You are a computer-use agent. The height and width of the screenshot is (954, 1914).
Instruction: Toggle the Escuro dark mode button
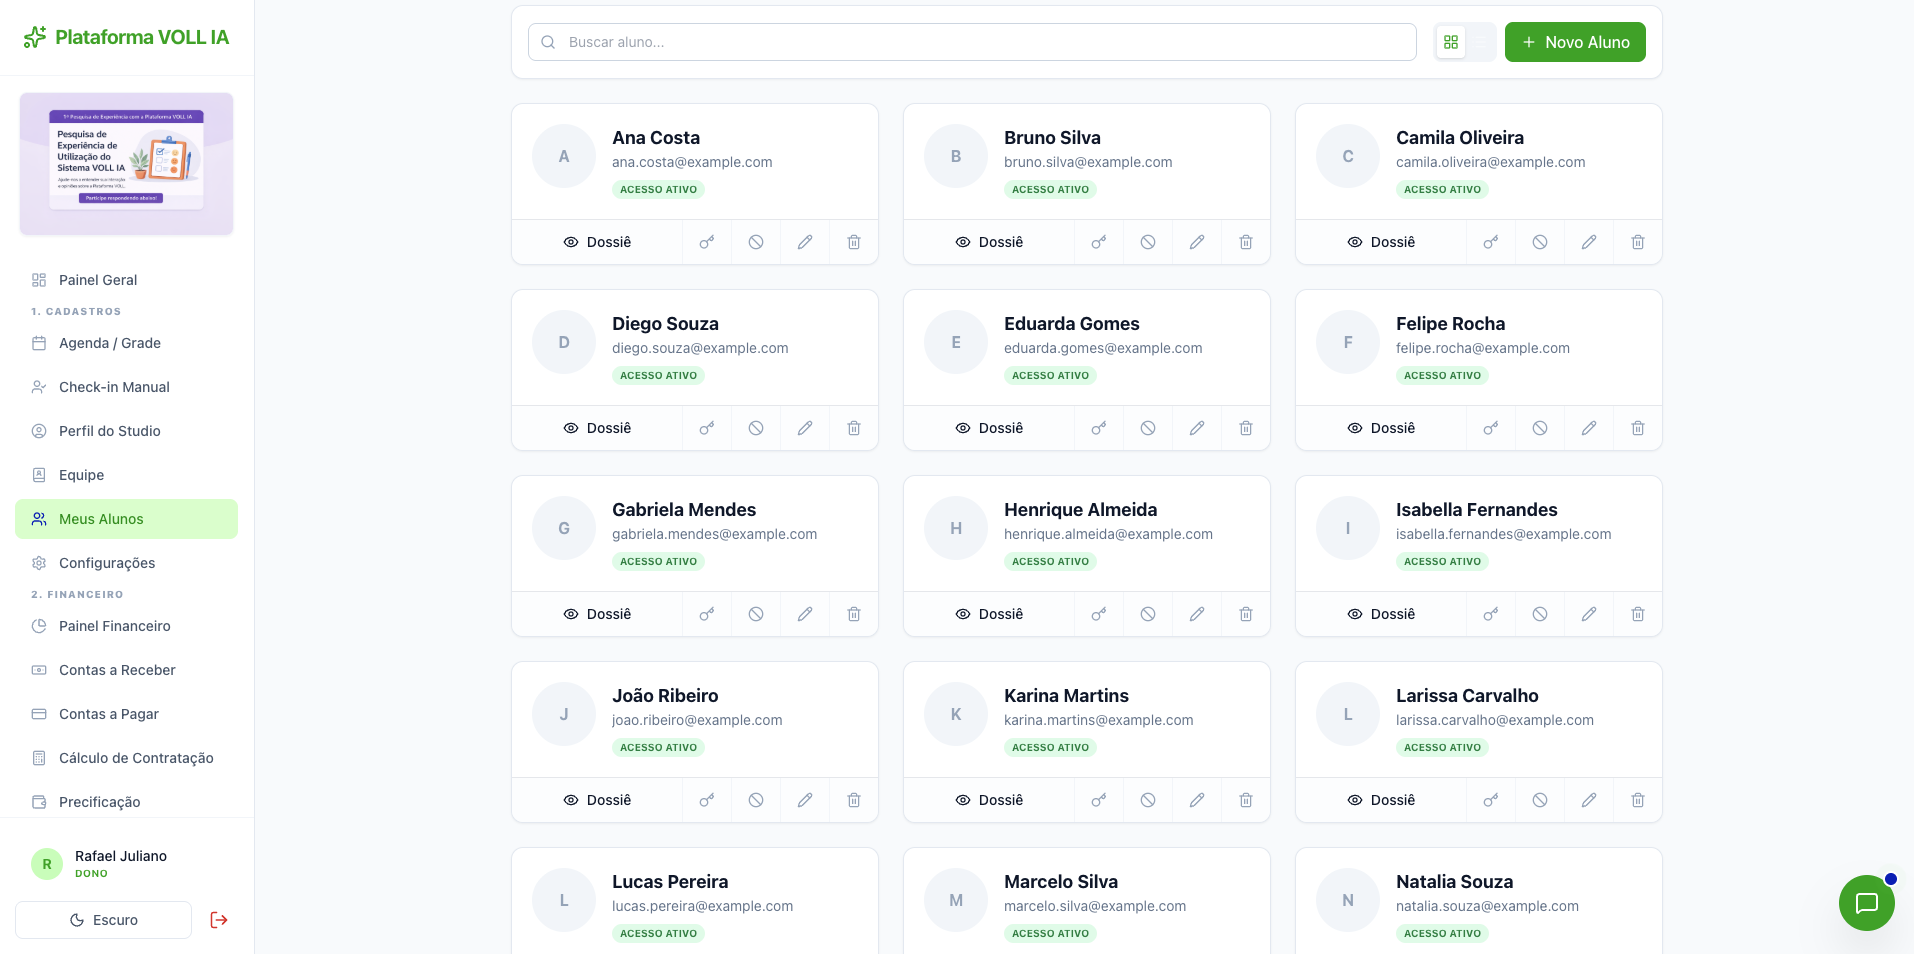point(104,920)
